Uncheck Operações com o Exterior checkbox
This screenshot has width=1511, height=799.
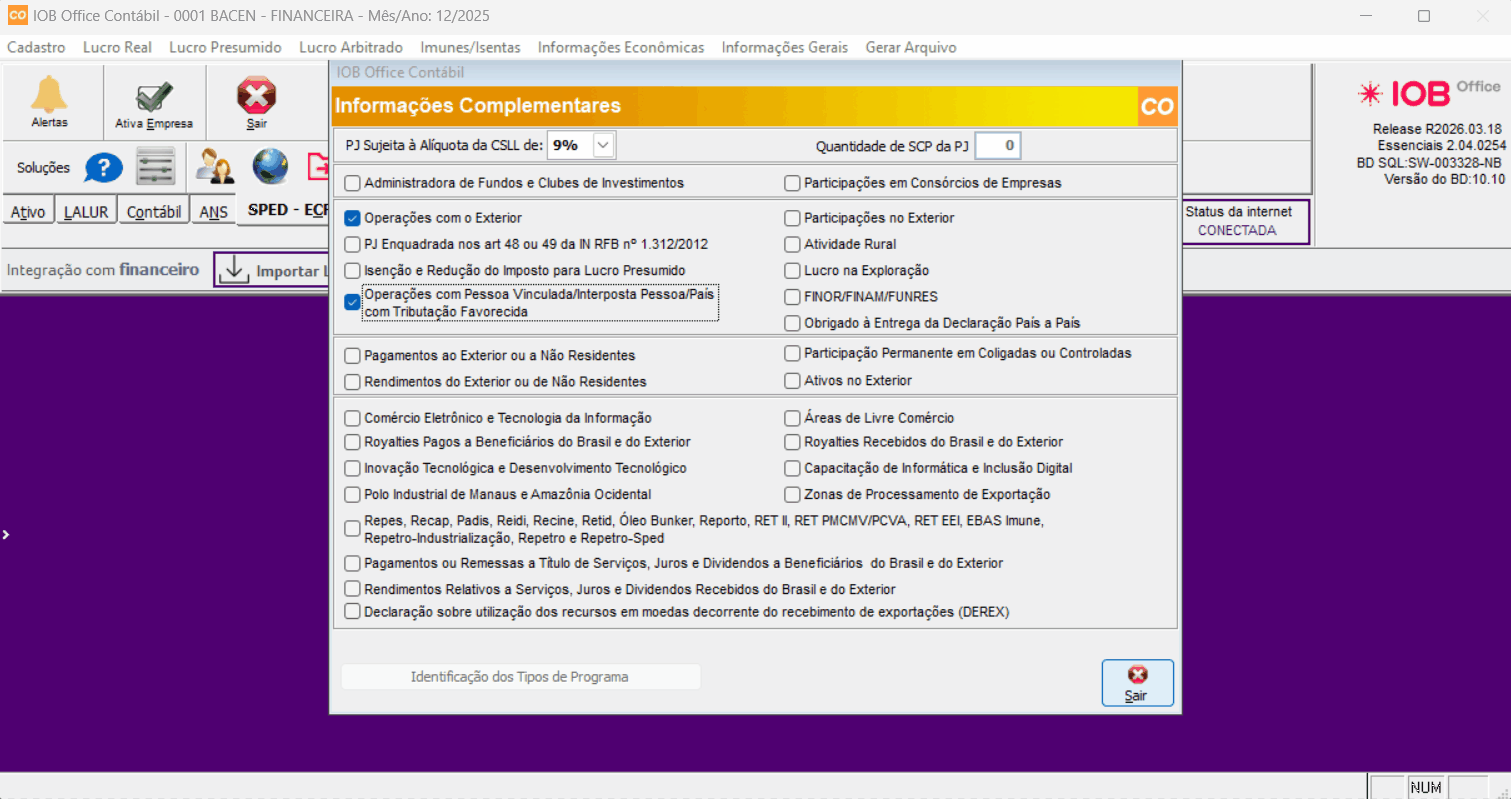352,218
